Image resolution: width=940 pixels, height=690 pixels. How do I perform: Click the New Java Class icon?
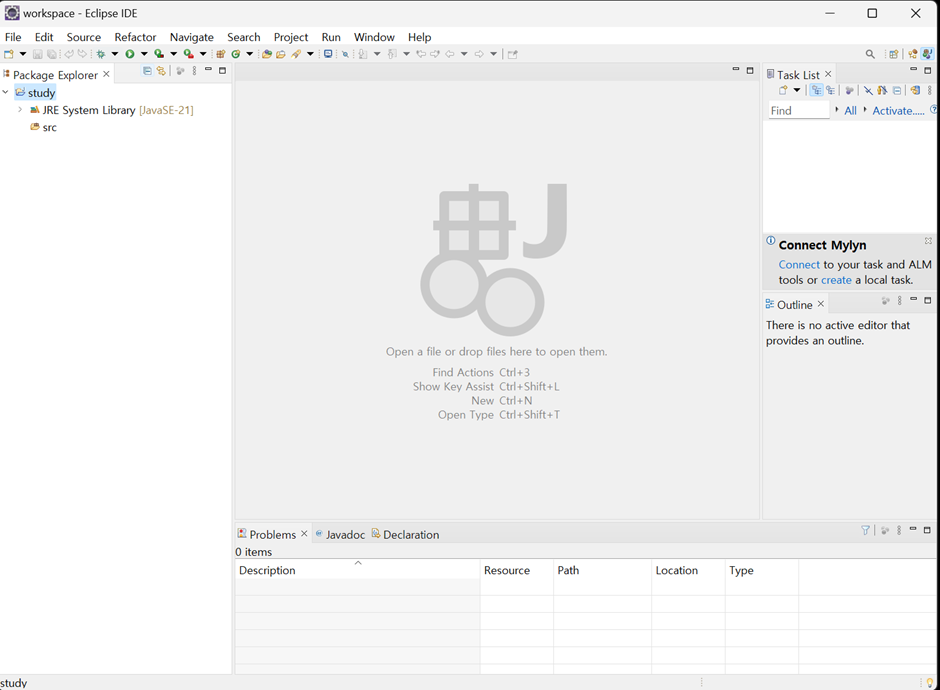click(x=236, y=54)
